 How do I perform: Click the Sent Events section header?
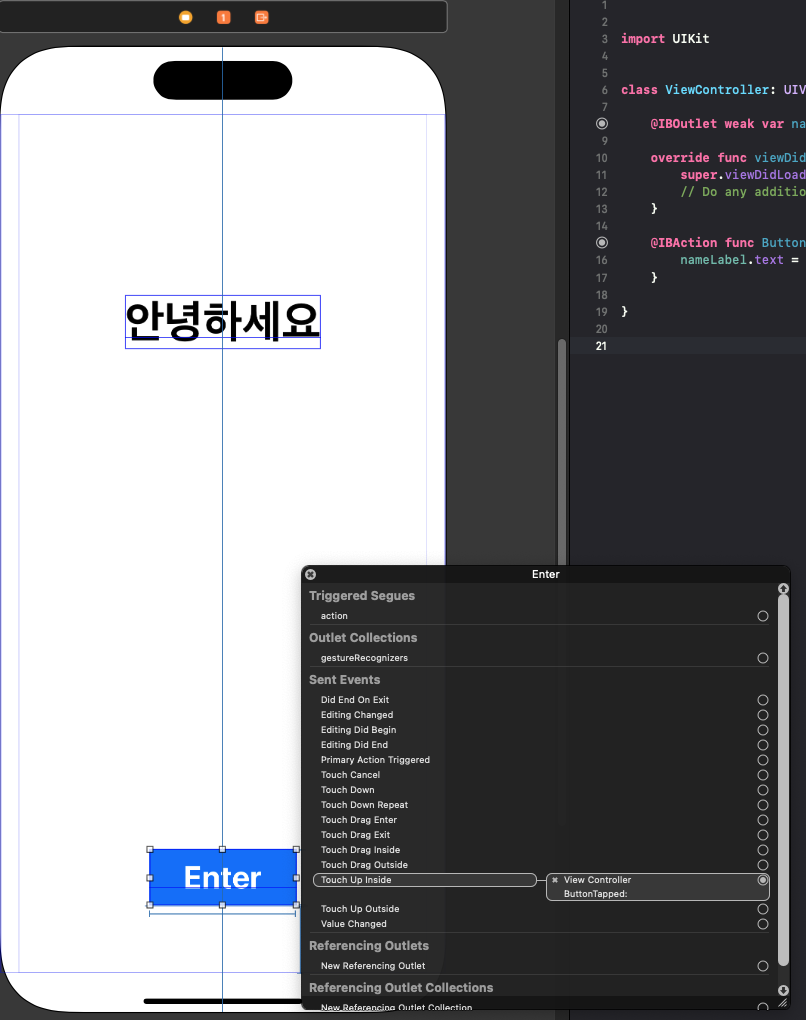tap(344, 680)
